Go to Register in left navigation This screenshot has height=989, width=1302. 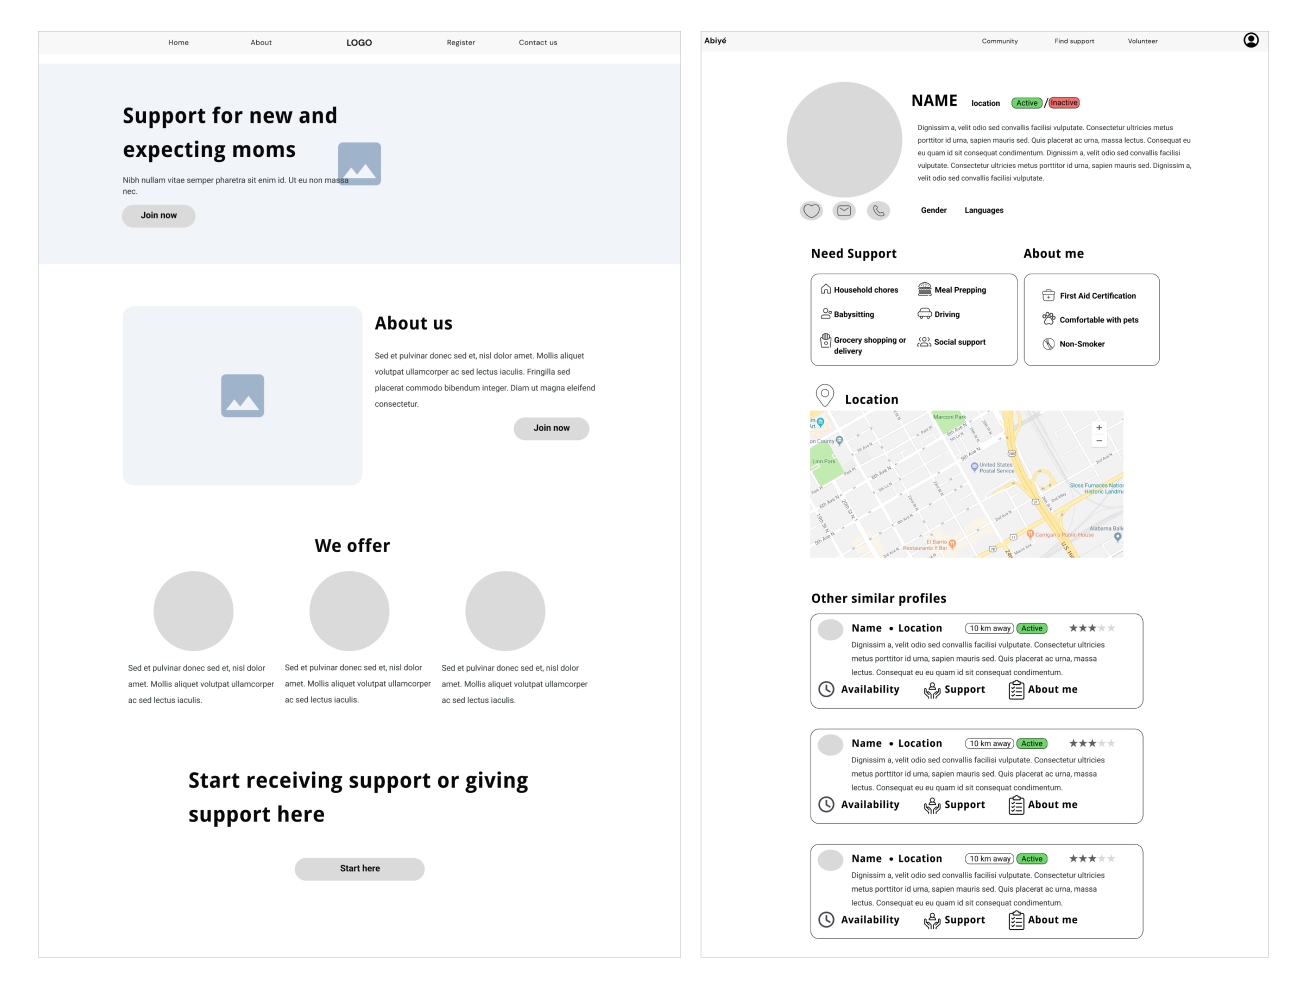tap(461, 43)
